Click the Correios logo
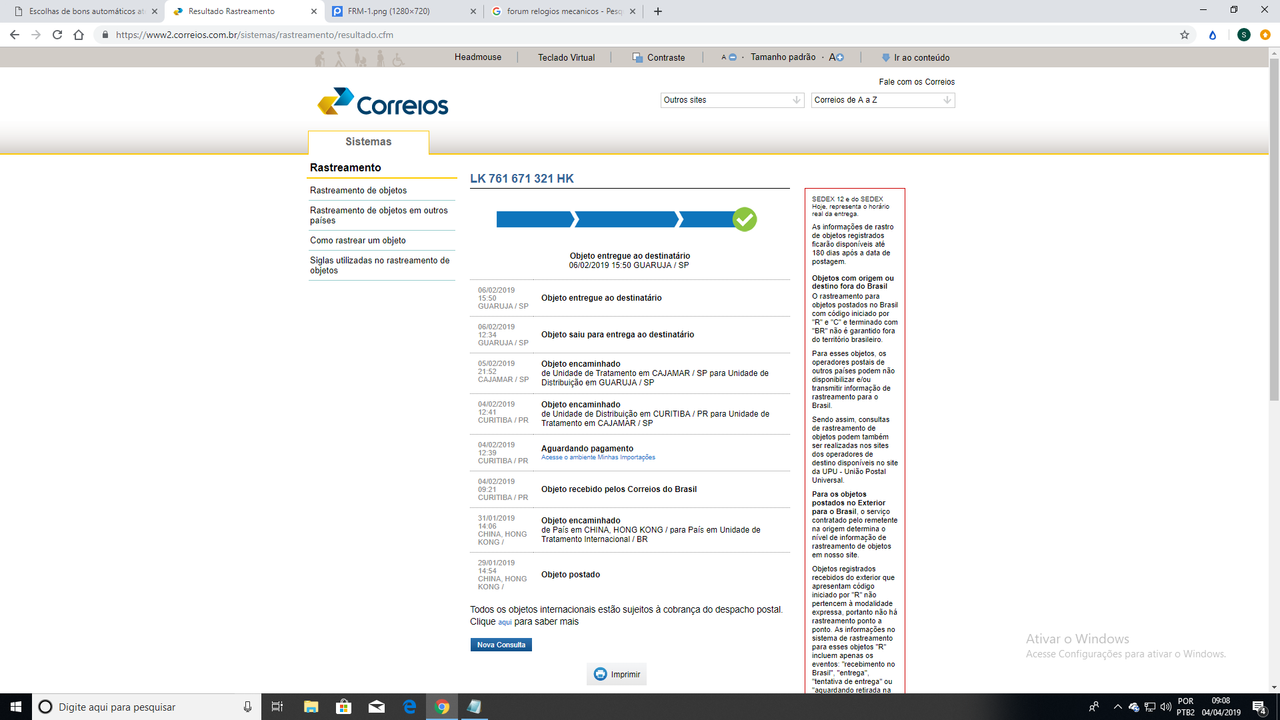Viewport: 1280px width, 720px height. [x=382, y=102]
